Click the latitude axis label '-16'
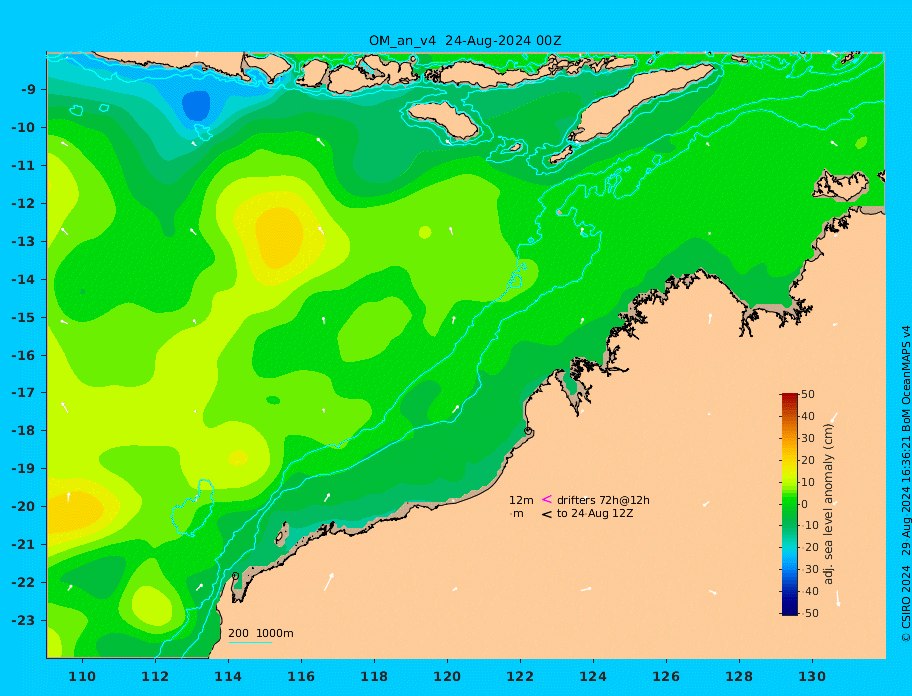 pos(24,355)
